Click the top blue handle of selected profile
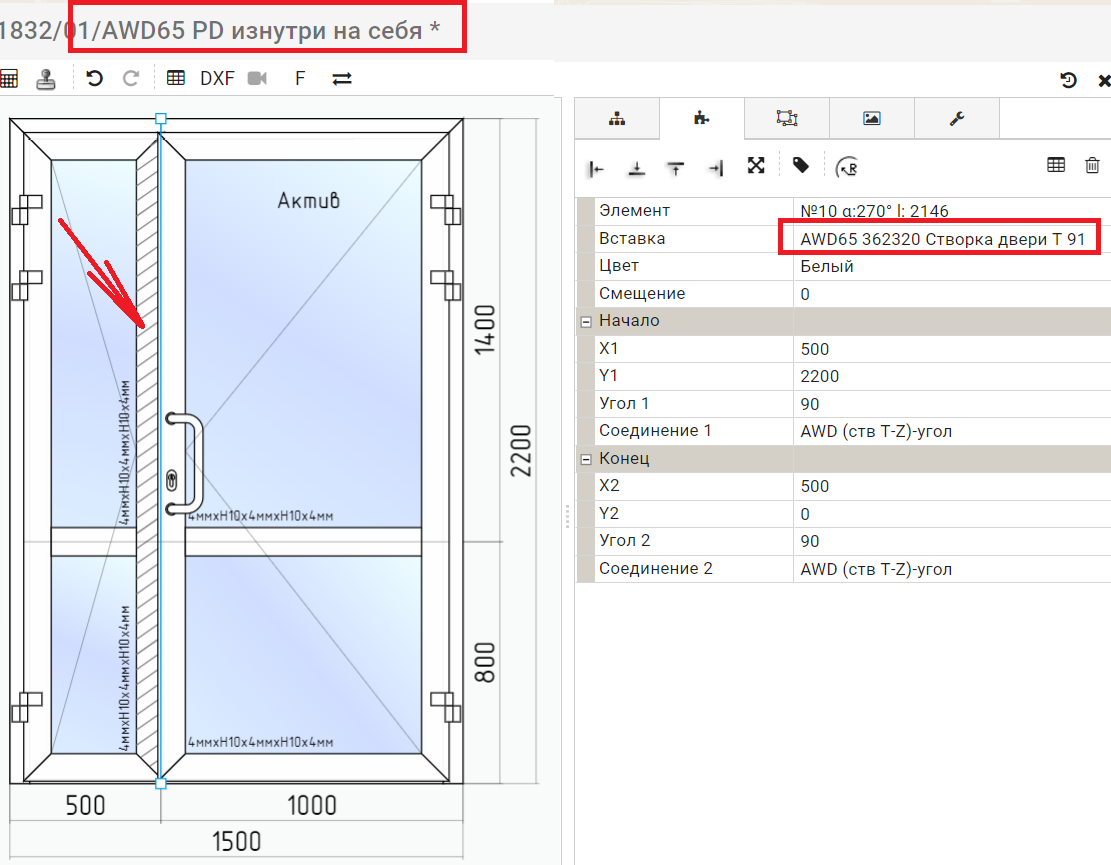Image resolution: width=1111 pixels, height=865 pixels. 161,118
